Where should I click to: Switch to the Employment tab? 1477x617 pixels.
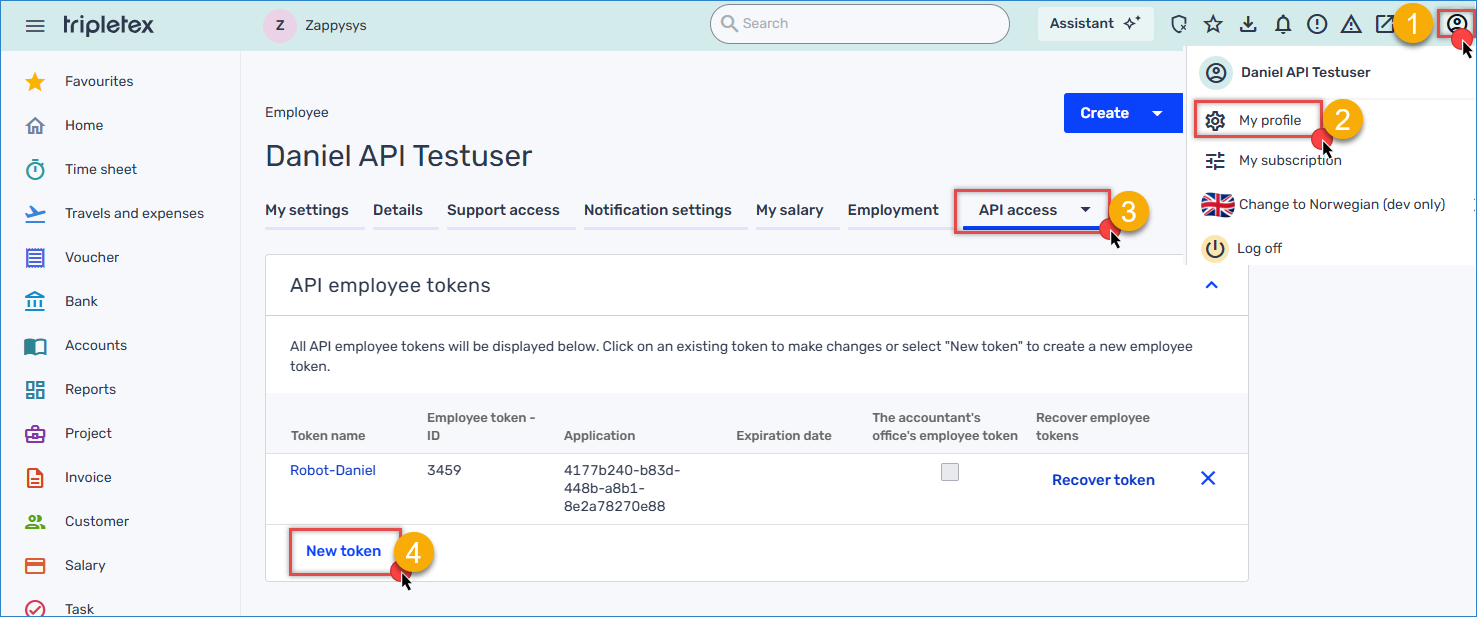click(893, 210)
